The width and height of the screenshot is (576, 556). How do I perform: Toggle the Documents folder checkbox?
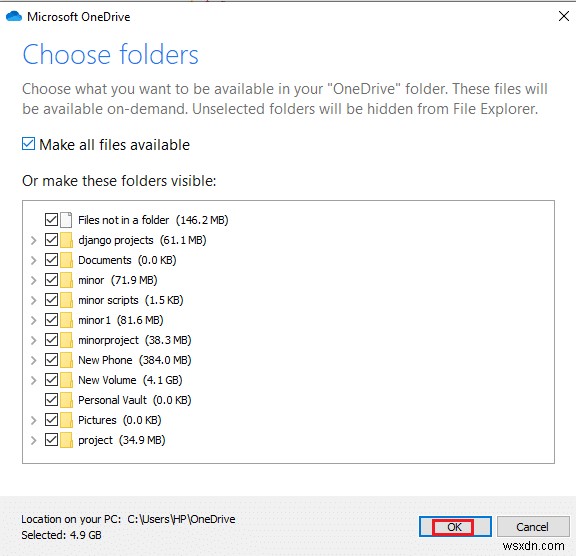51,260
